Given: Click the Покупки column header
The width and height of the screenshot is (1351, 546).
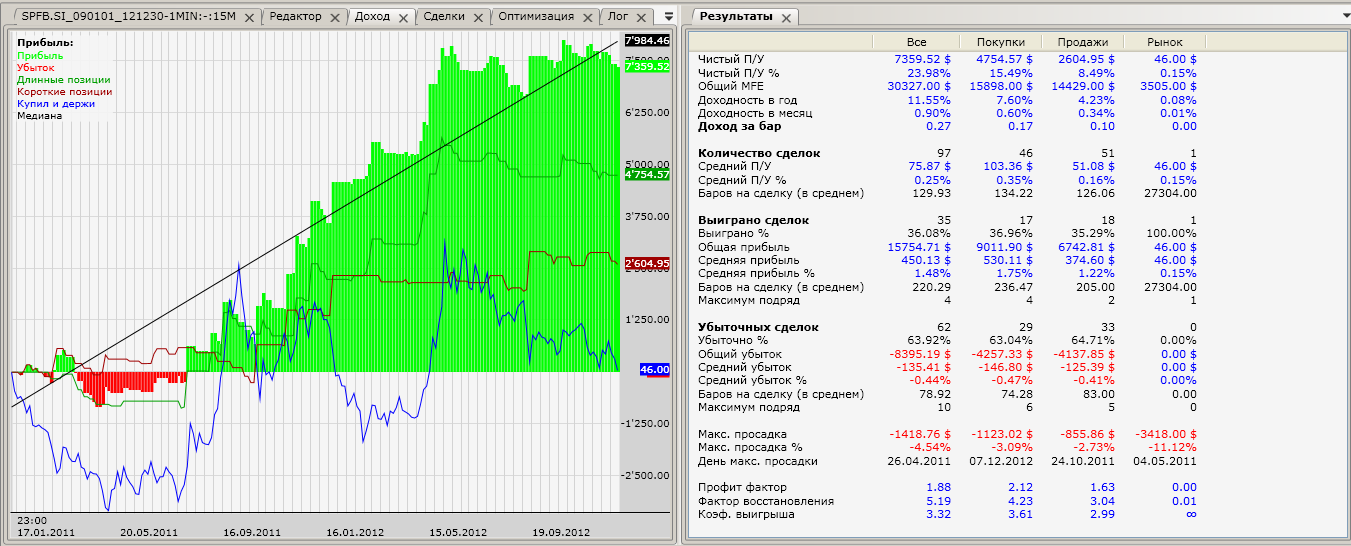Looking at the screenshot, I should 999,42.
